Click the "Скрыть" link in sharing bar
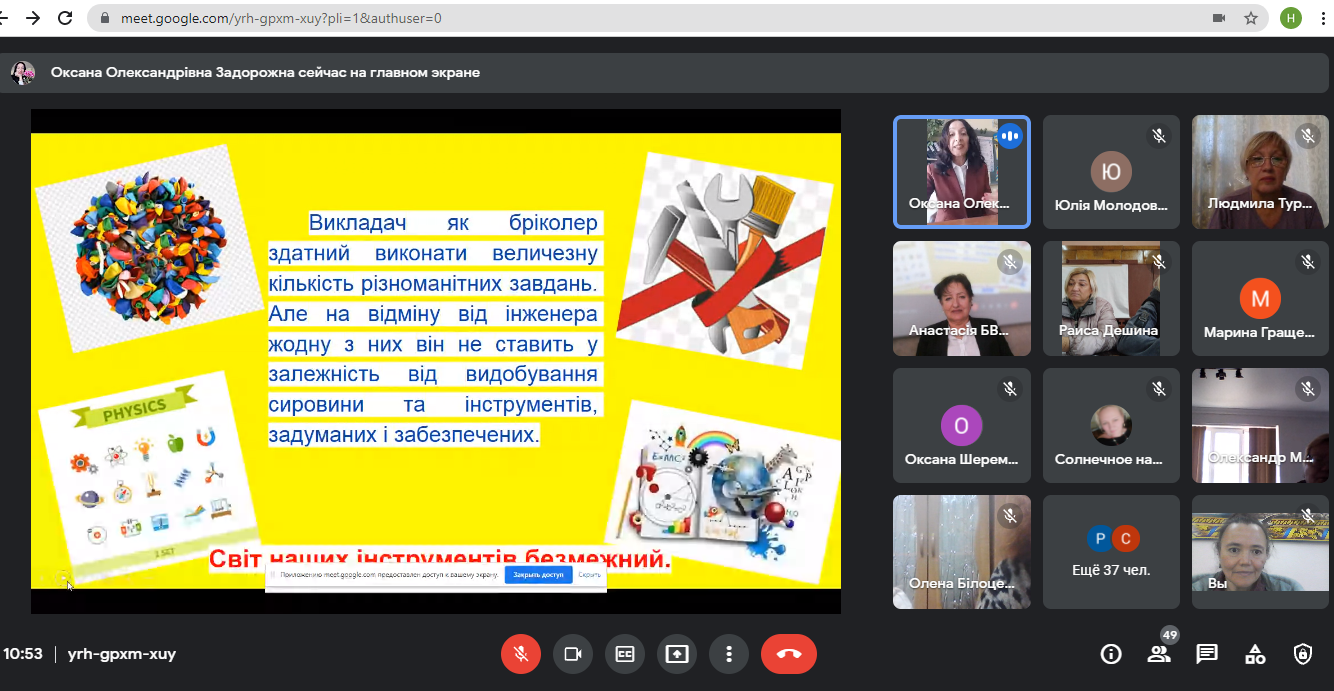 (589, 575)
